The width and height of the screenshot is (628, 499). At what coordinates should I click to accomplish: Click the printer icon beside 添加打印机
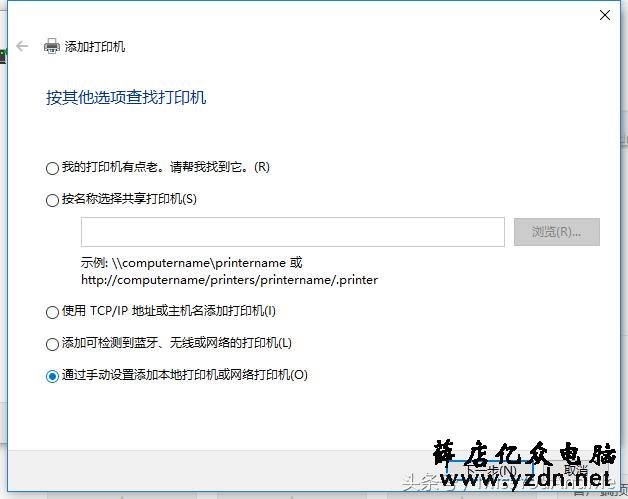(x=52, y=46)
